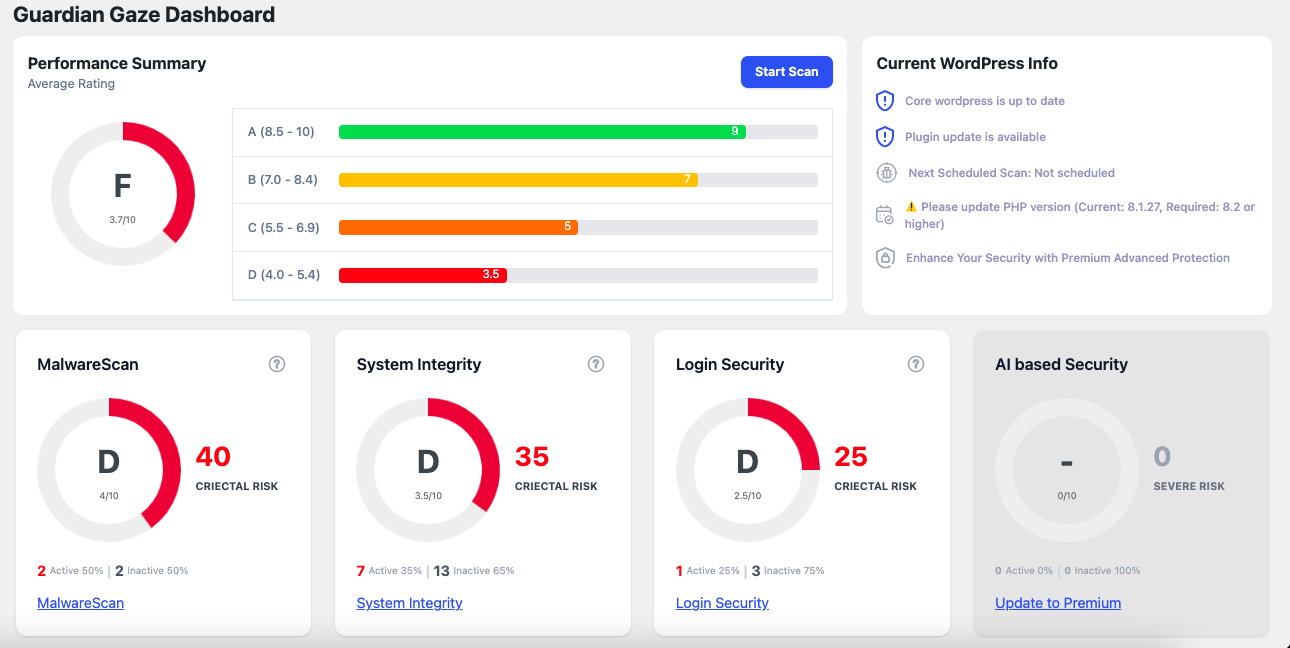Click the System Integrity card title

(419, 364)
